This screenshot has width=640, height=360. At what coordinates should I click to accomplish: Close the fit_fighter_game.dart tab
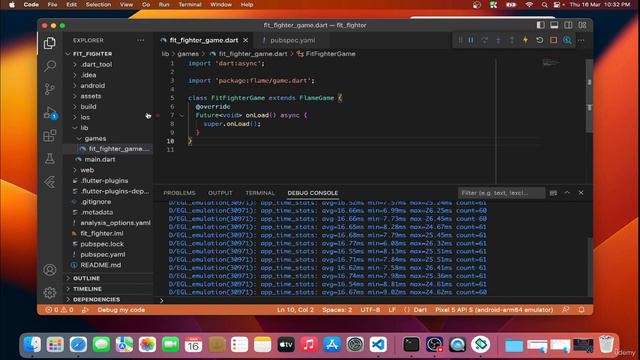pyautogui.click(x=245, y=40)
